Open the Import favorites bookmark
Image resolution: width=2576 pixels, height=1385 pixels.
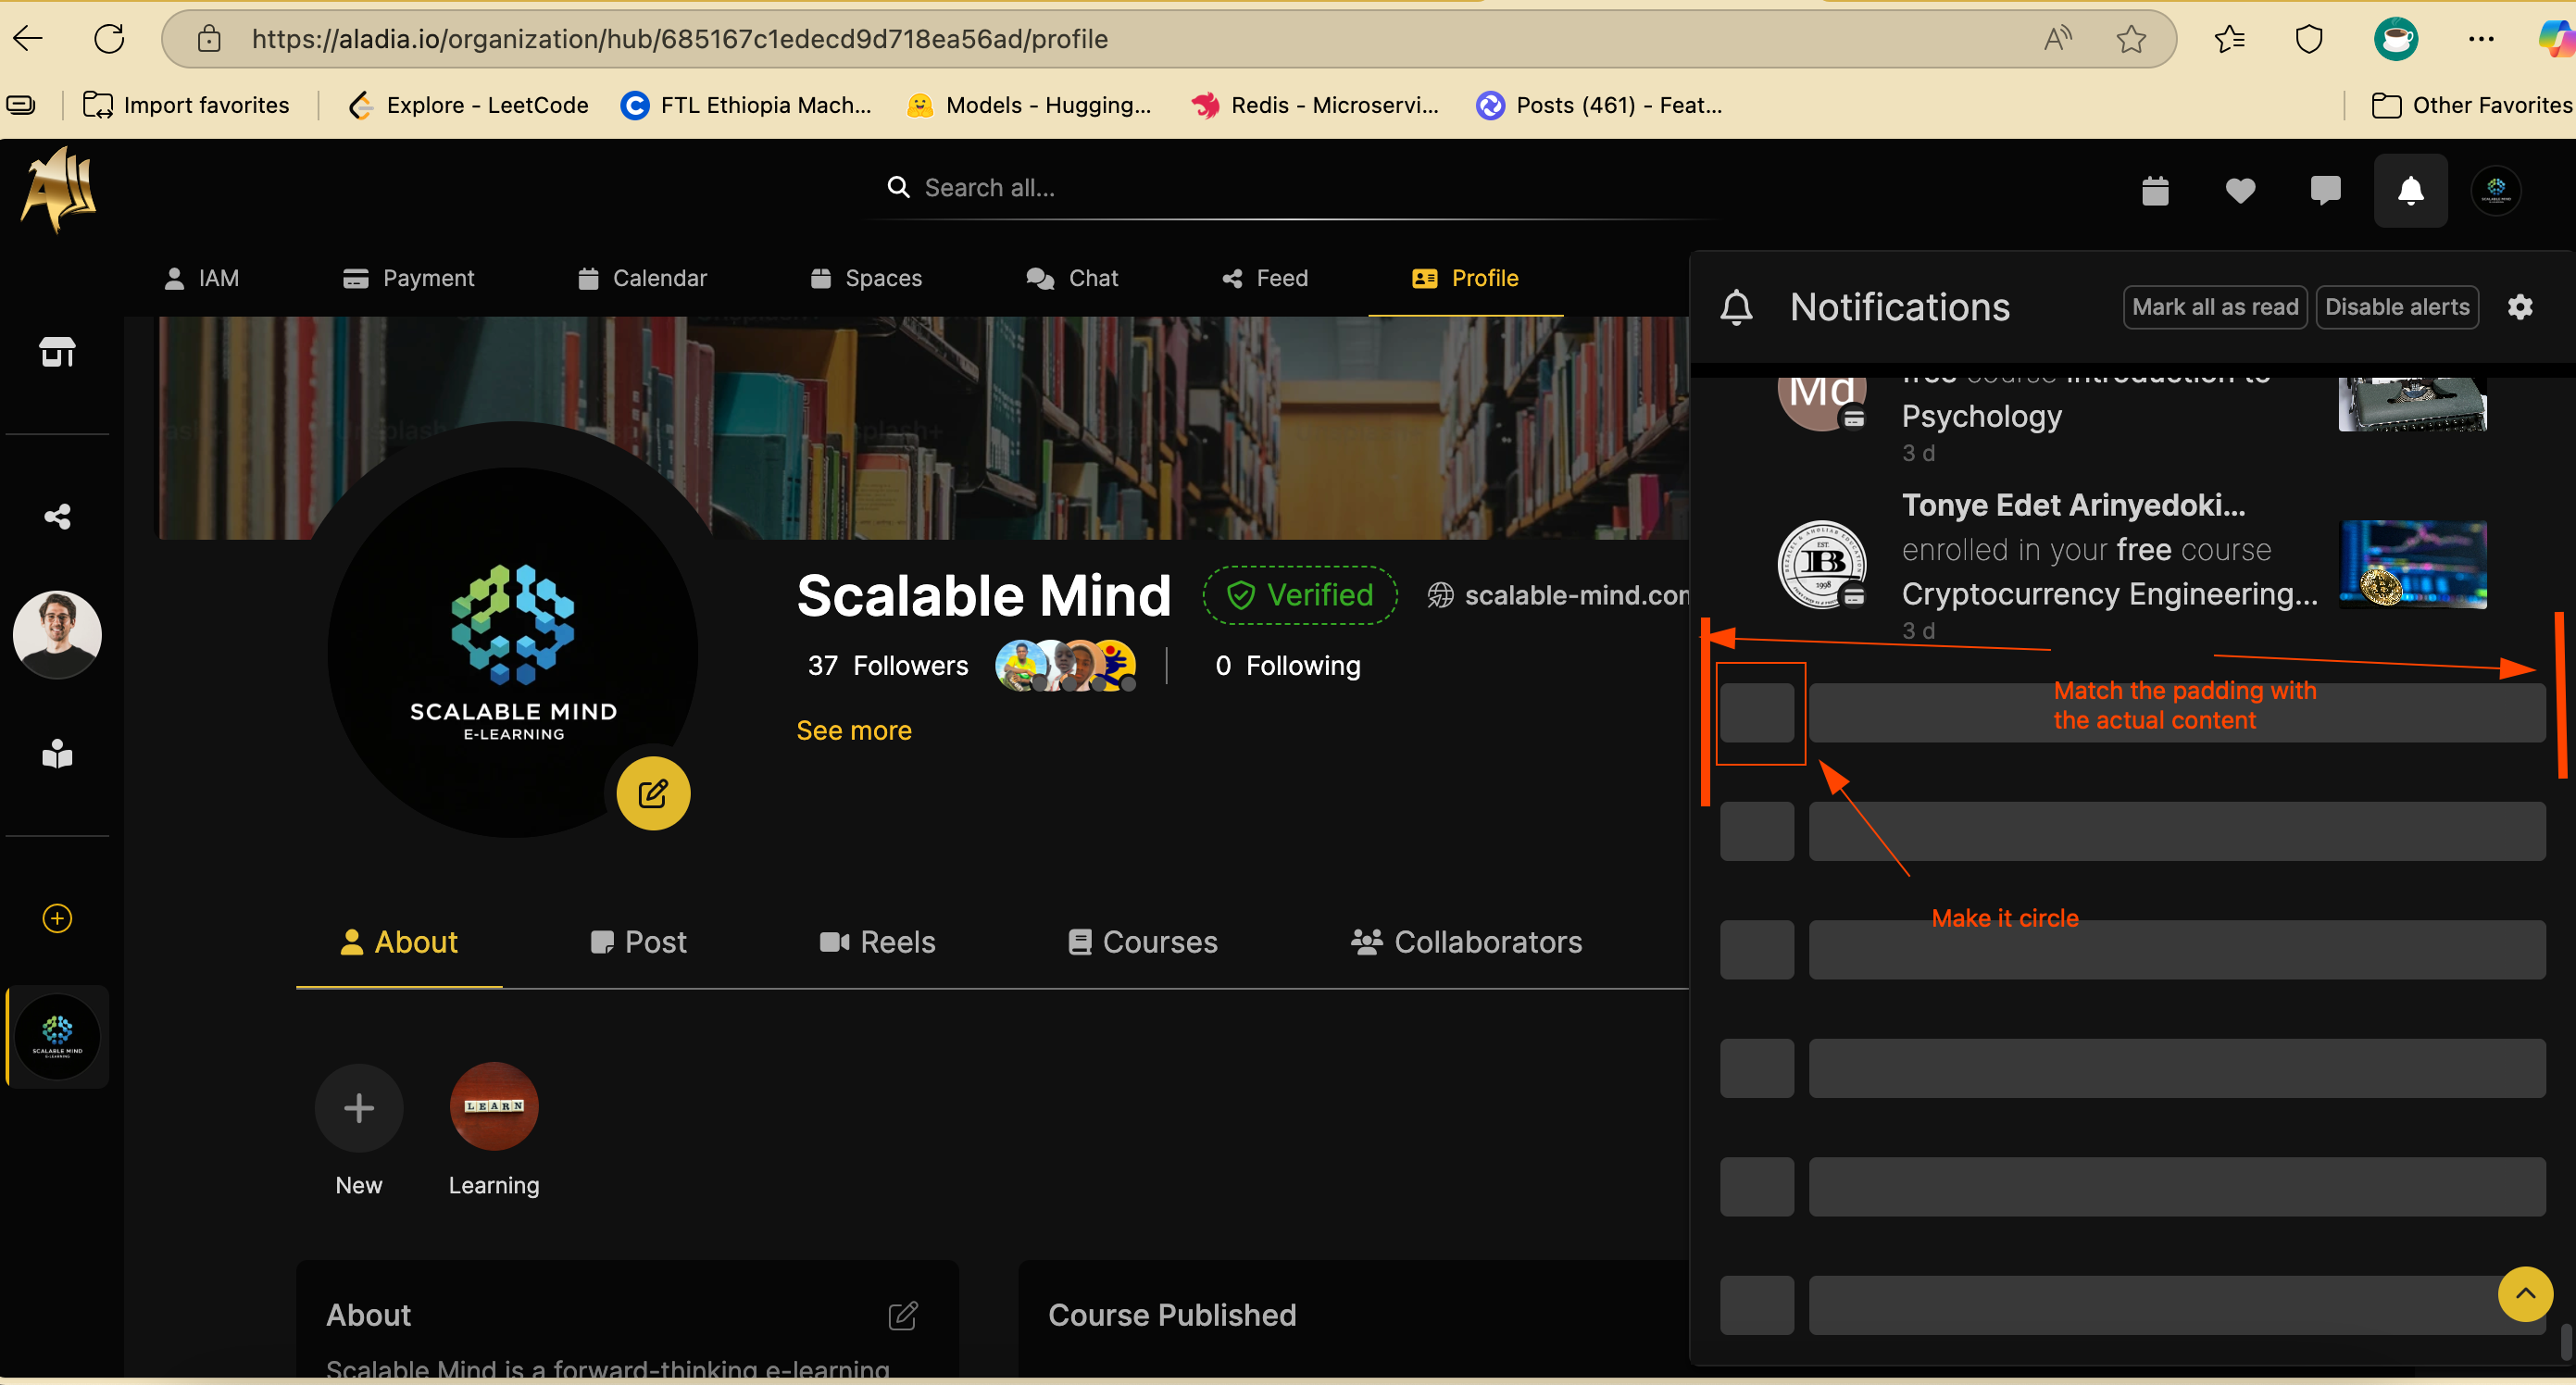coord(187,105)
